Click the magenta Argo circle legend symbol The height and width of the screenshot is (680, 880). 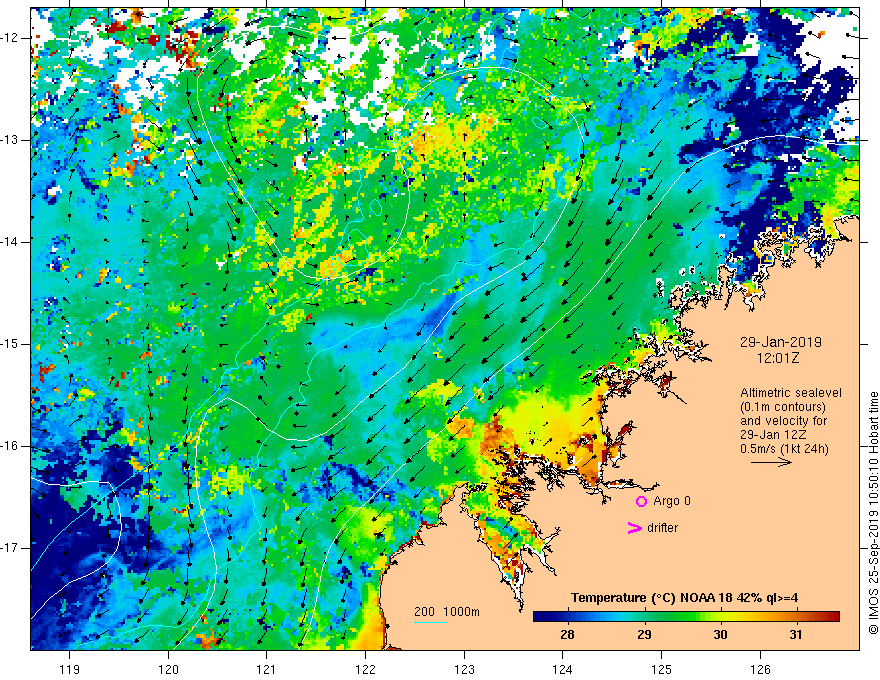tap(641, 501)
